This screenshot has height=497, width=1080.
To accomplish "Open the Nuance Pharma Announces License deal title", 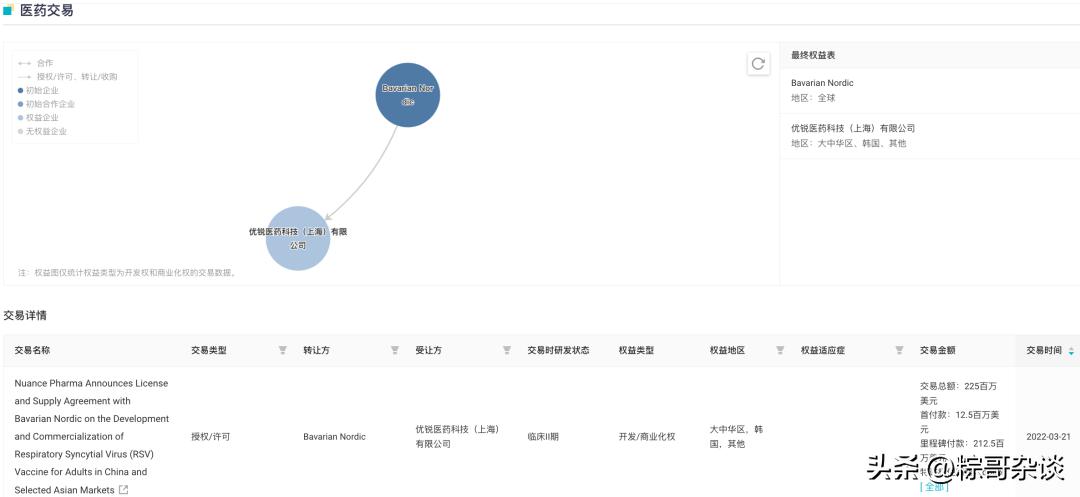I will coord(92,436).
